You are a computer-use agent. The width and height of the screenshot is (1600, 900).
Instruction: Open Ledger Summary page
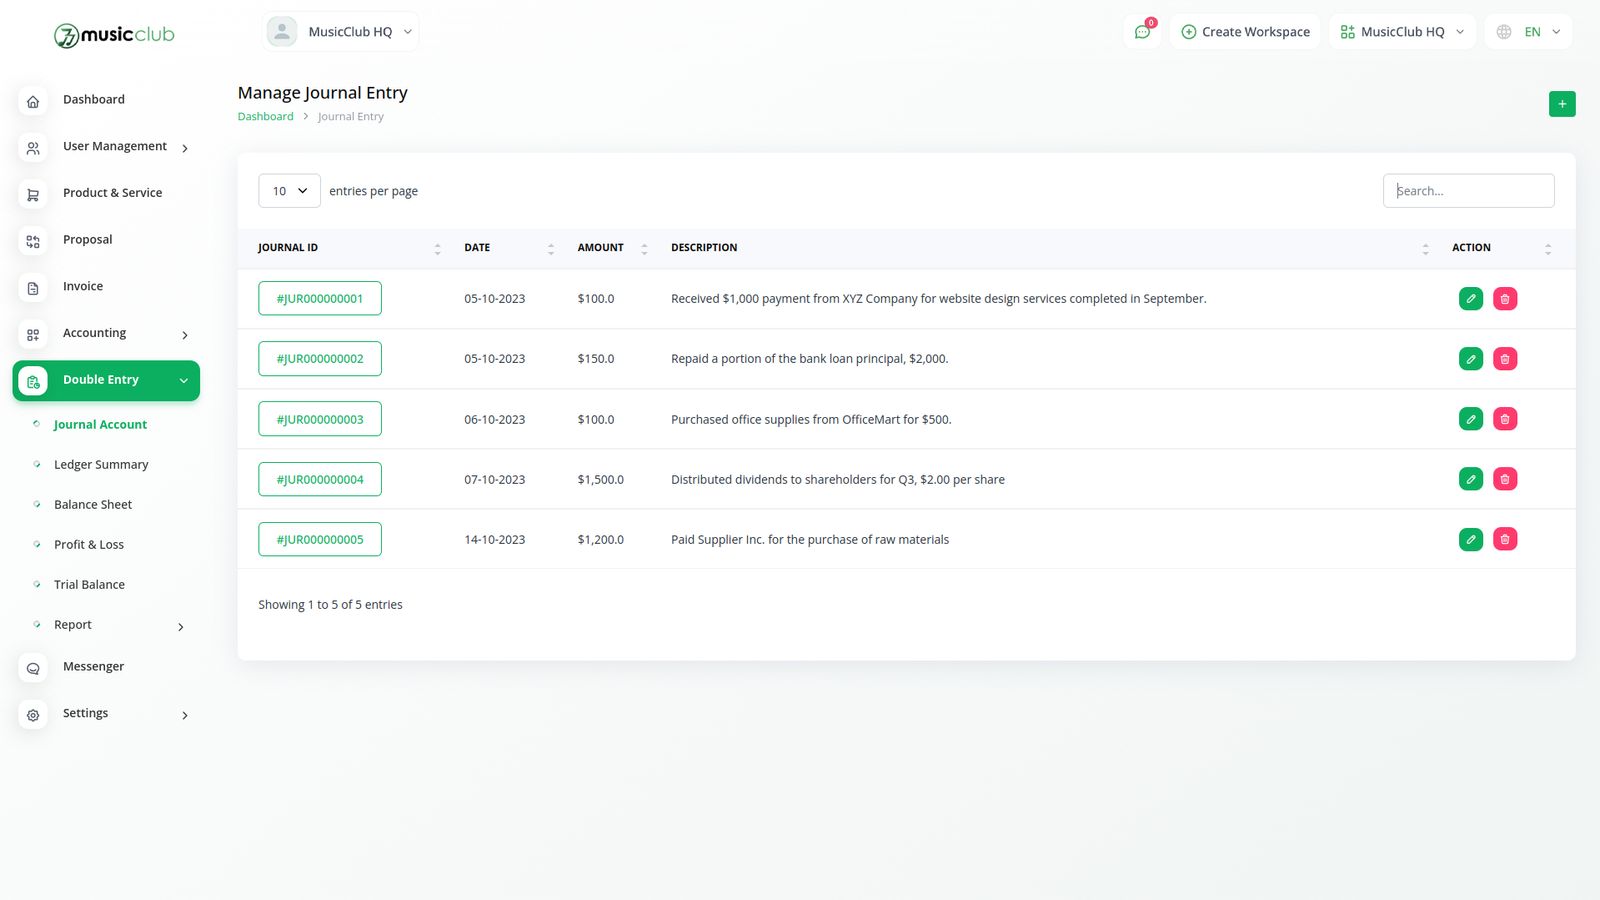click(x=101, y=464)
